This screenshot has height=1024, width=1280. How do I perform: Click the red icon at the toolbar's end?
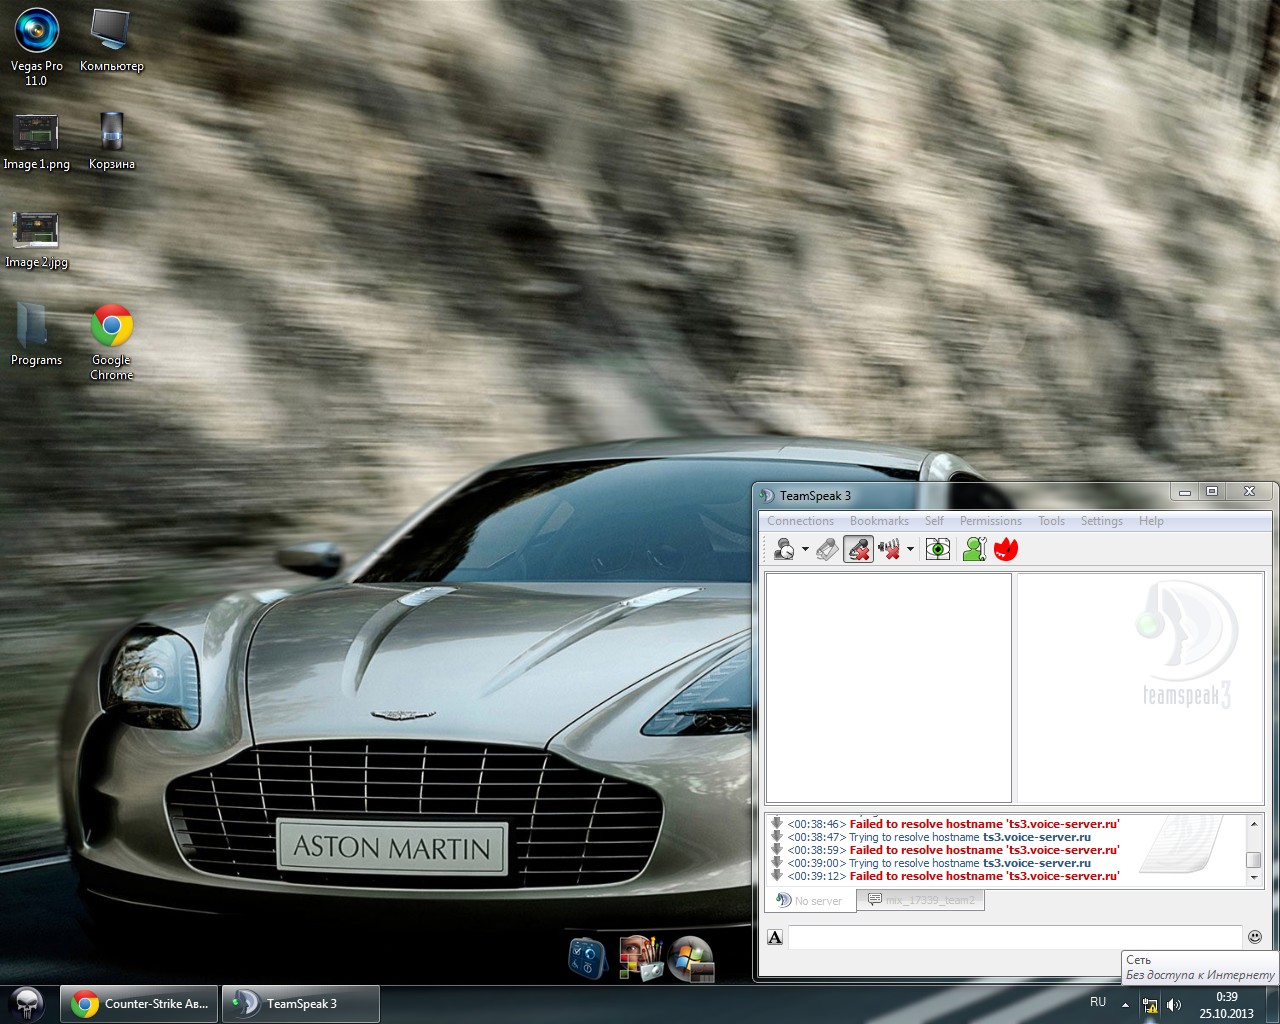1006,549
